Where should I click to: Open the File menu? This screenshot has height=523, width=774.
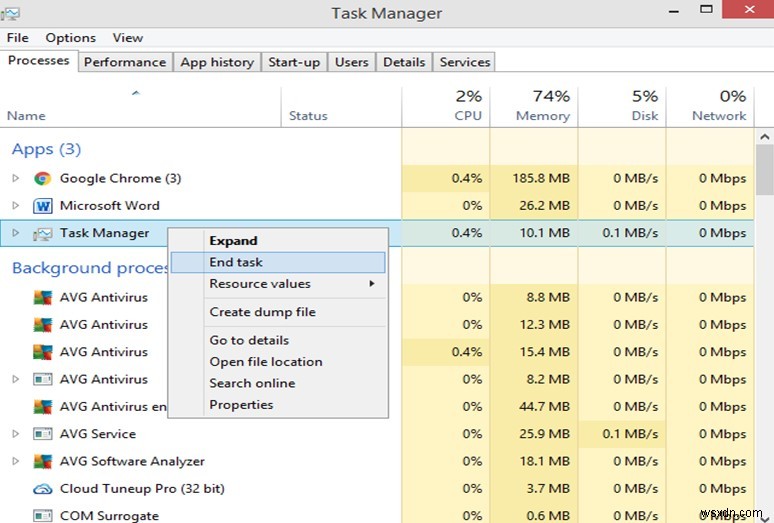coord(18,38)
